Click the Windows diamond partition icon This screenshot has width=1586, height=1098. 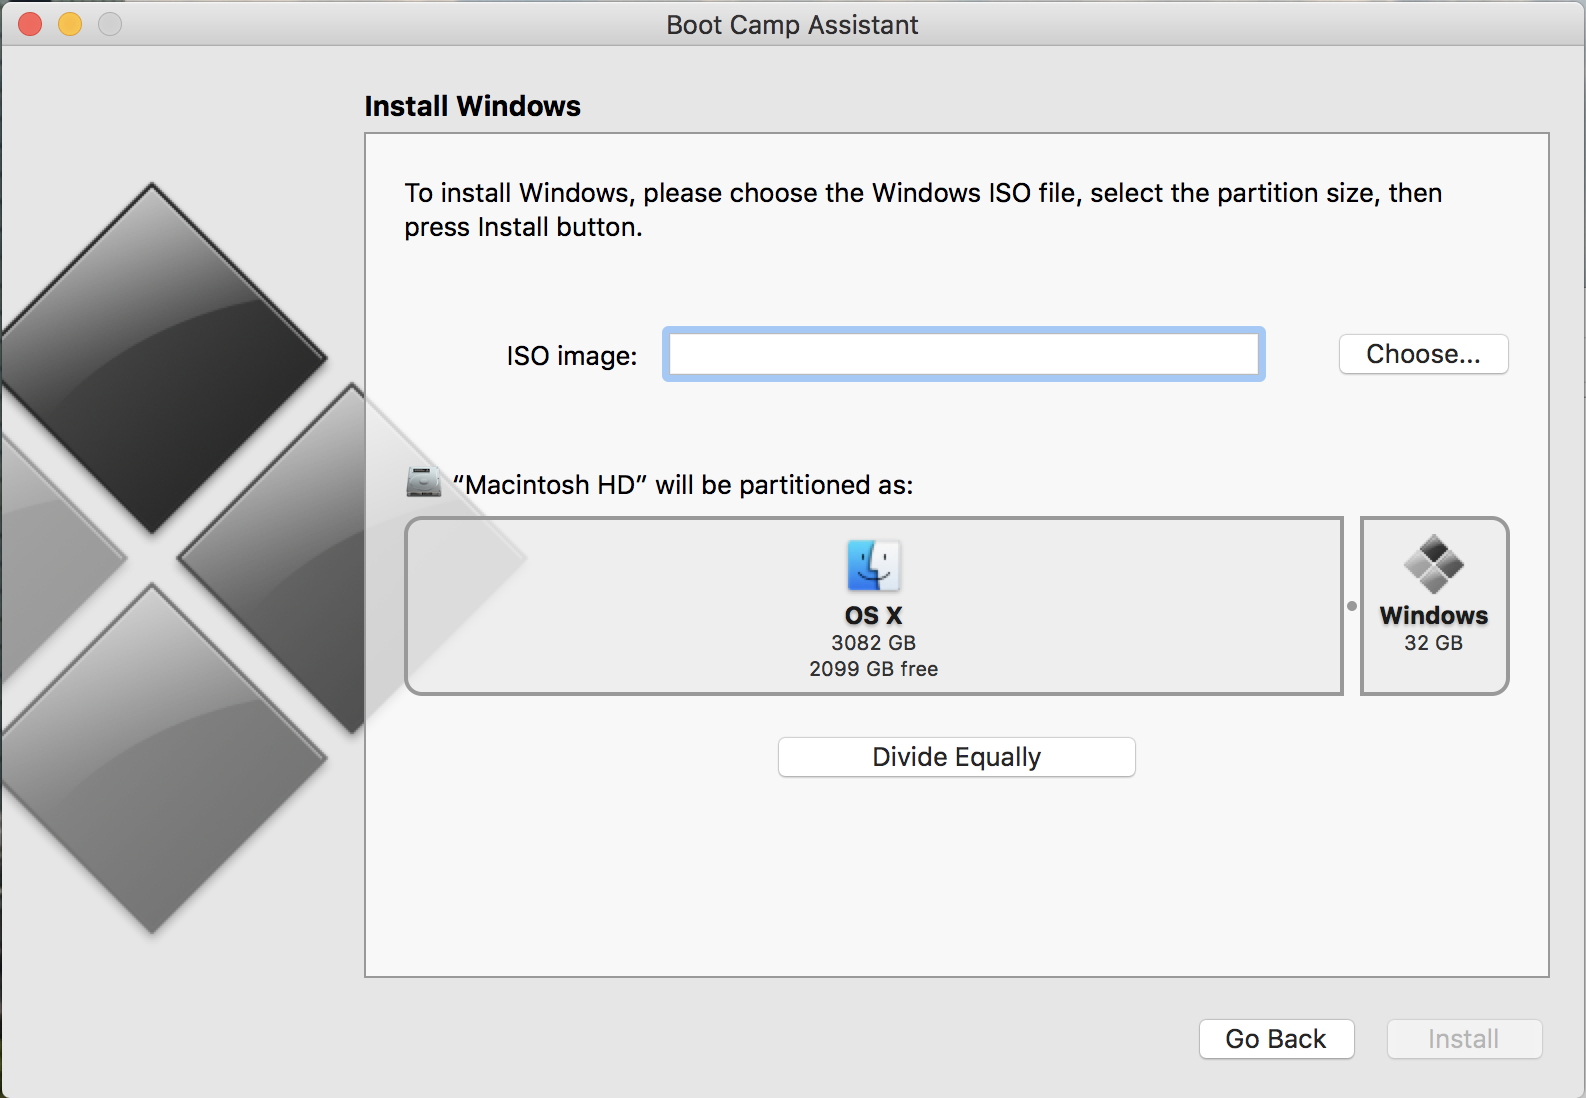[x=1433, y=564]
